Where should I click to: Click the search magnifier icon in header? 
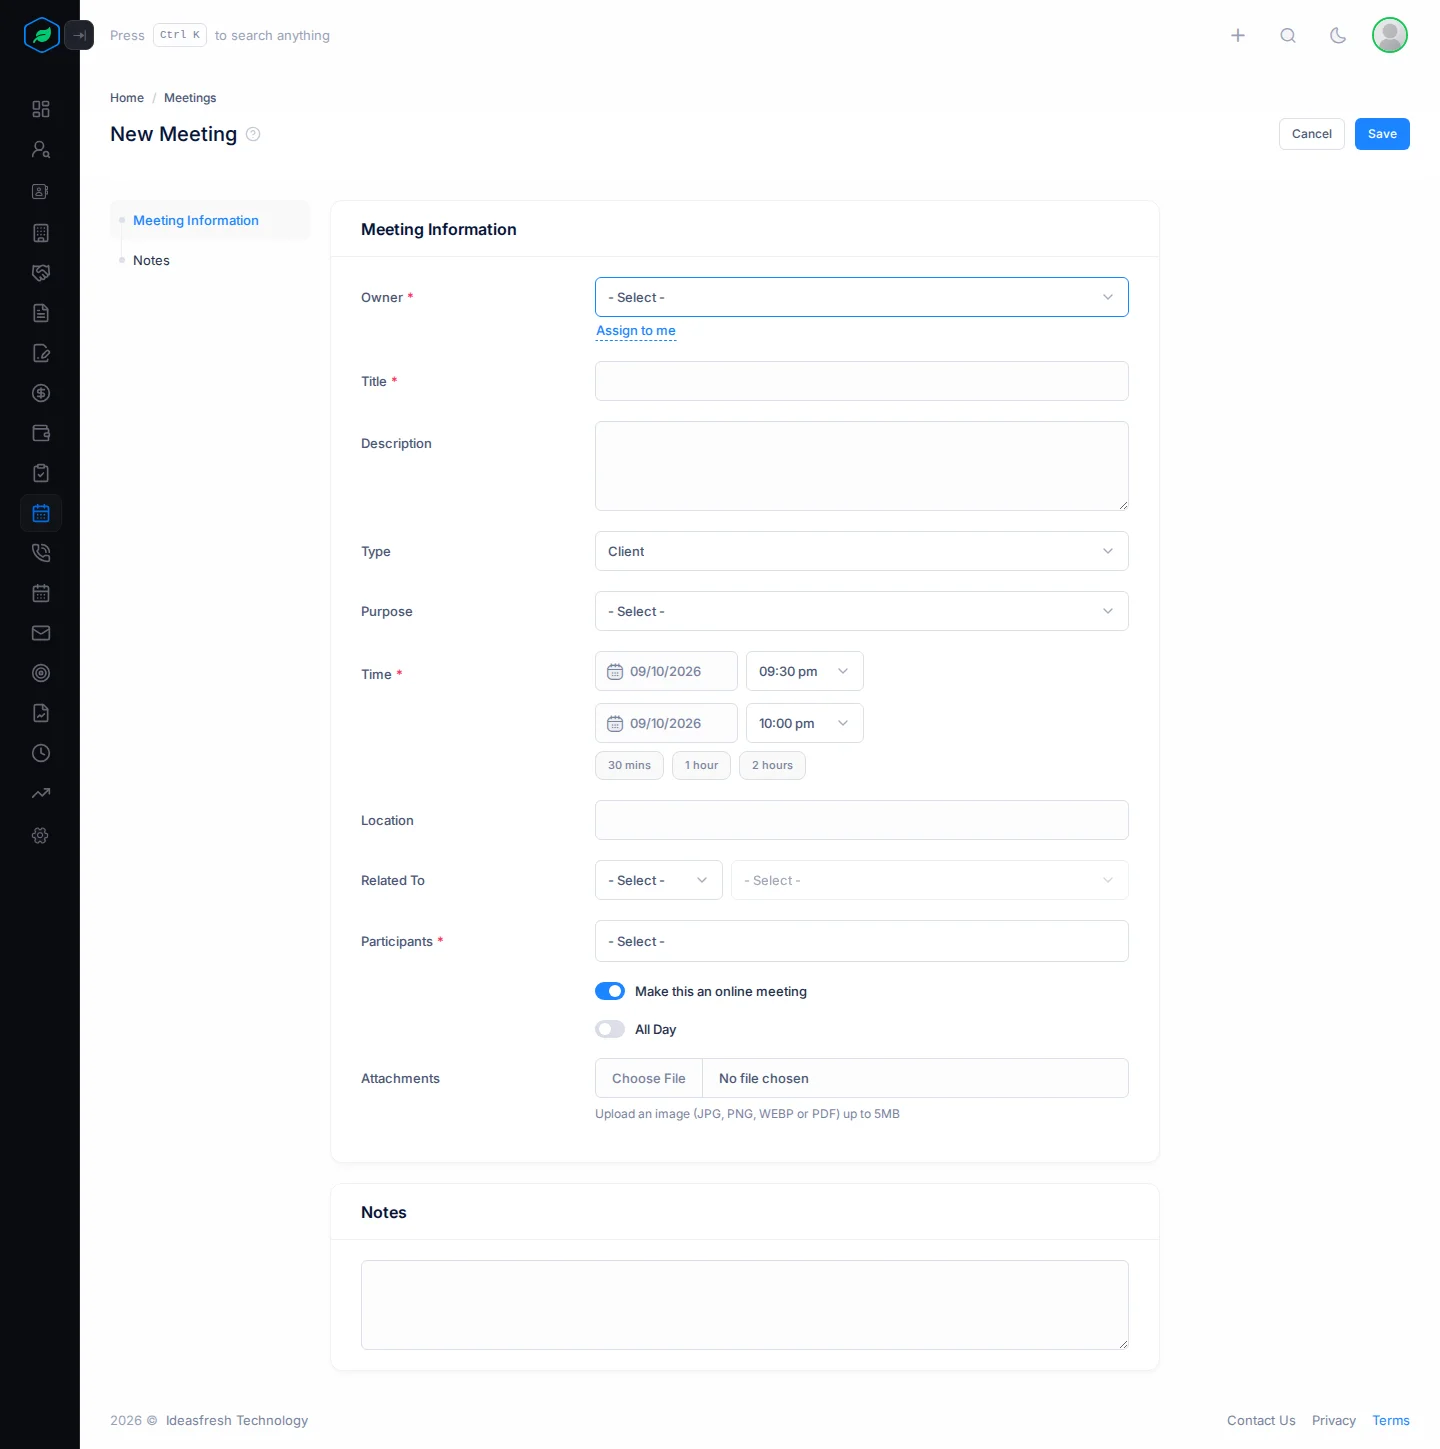pos(1288,35)
